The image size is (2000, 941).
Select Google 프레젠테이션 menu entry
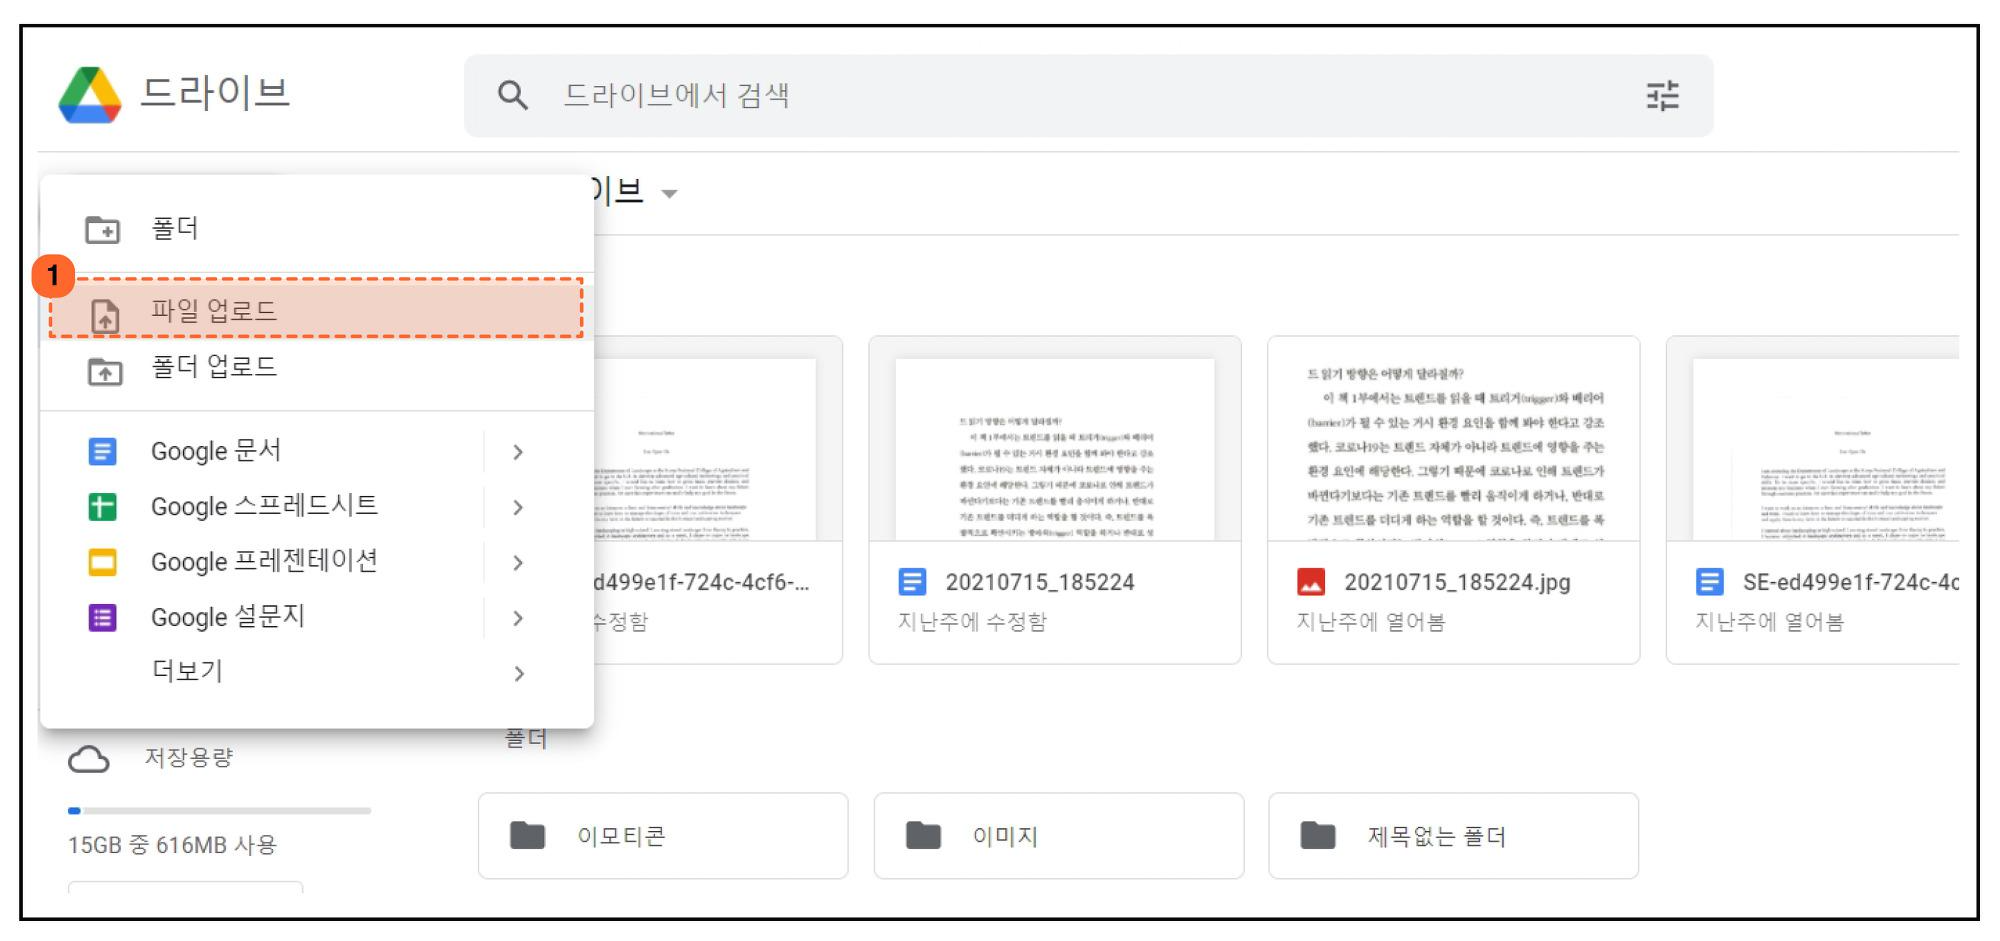317,562
